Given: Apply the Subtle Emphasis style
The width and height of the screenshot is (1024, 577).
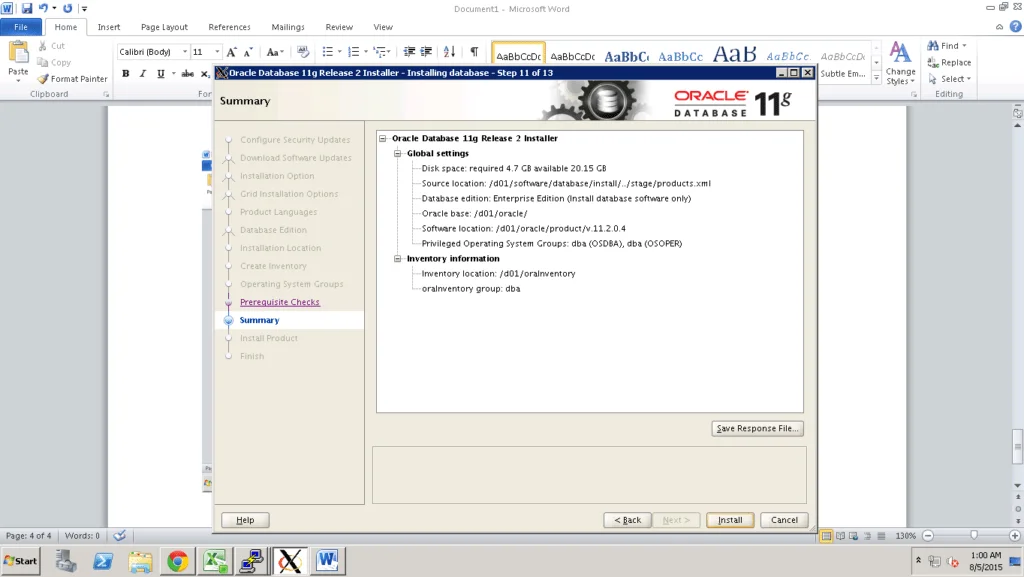Looking at the screenshot, I should point(842,64).
